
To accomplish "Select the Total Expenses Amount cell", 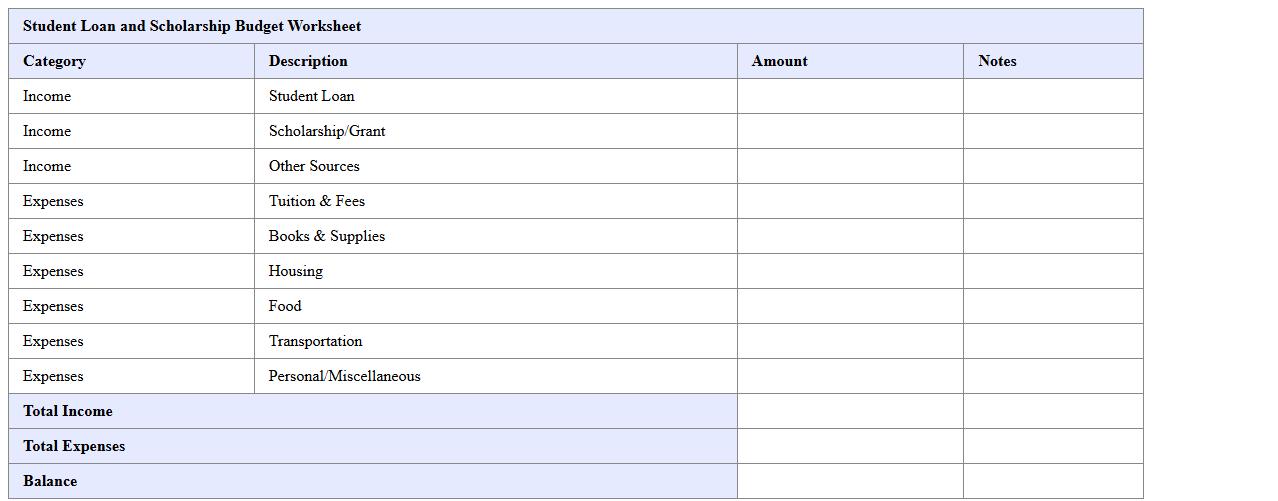I will (x=850, y=446).
